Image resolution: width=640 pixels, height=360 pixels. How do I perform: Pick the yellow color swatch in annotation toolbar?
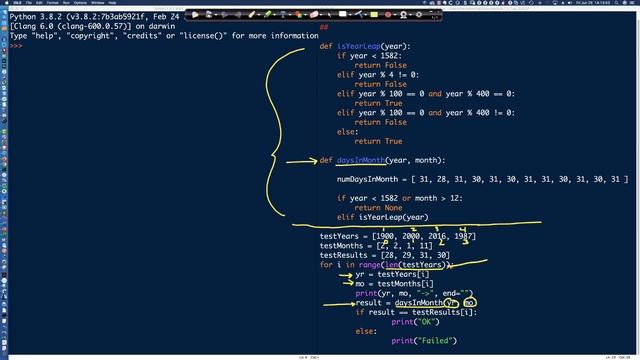point(374,15)
